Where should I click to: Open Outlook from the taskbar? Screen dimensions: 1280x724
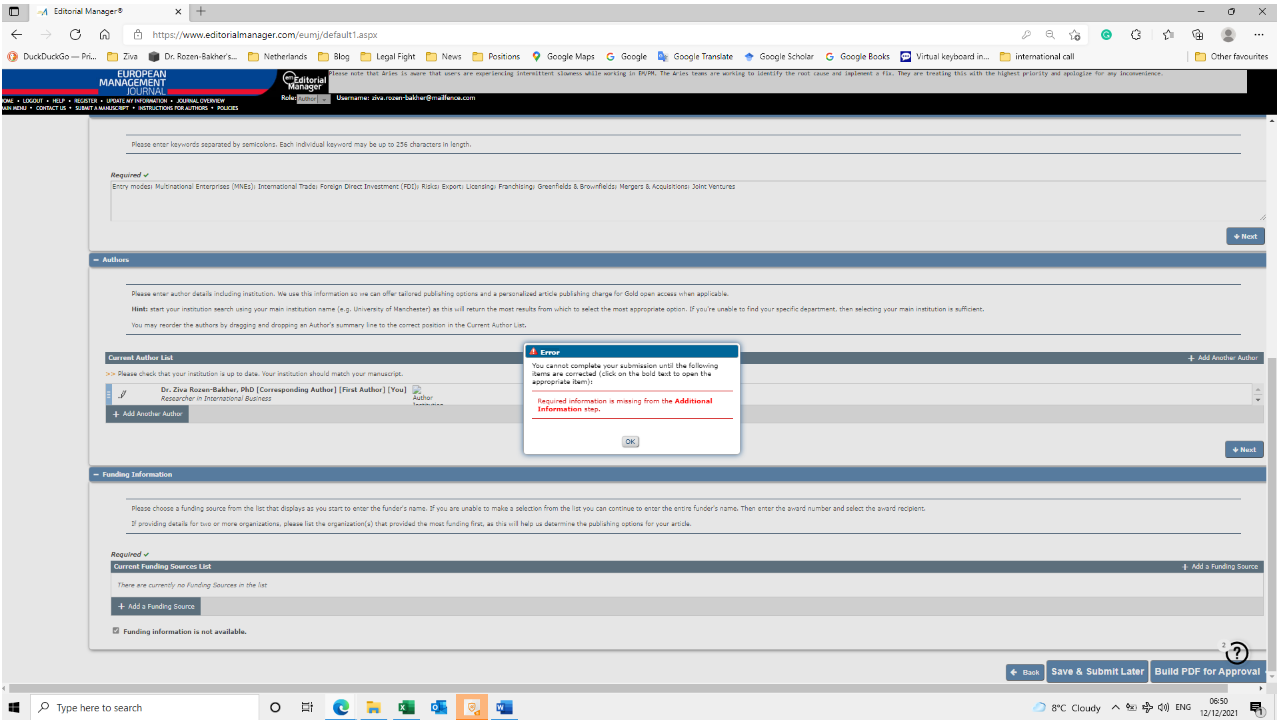[x=438, y=708]
